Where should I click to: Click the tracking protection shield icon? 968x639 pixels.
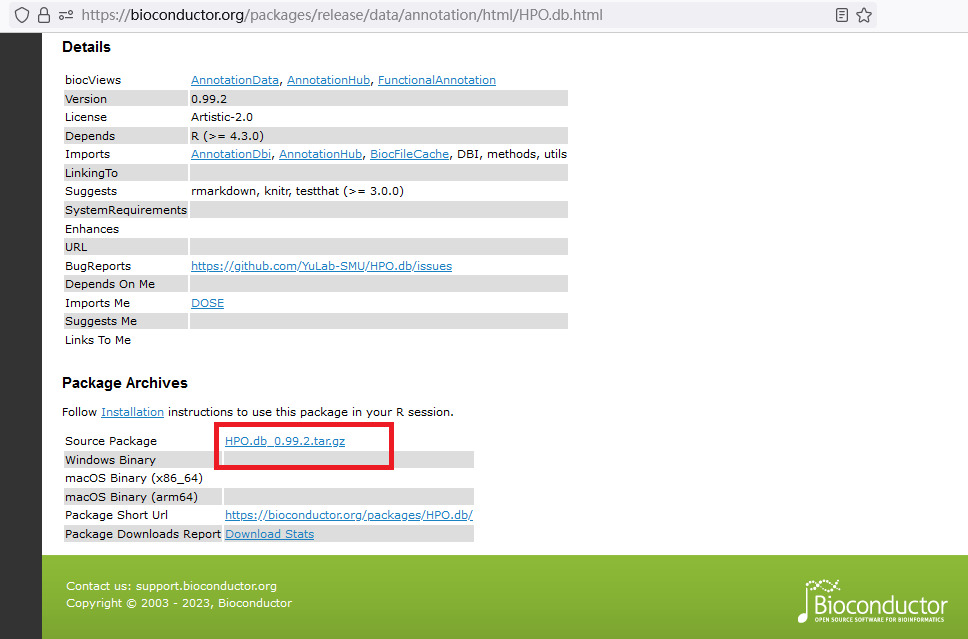22,15
